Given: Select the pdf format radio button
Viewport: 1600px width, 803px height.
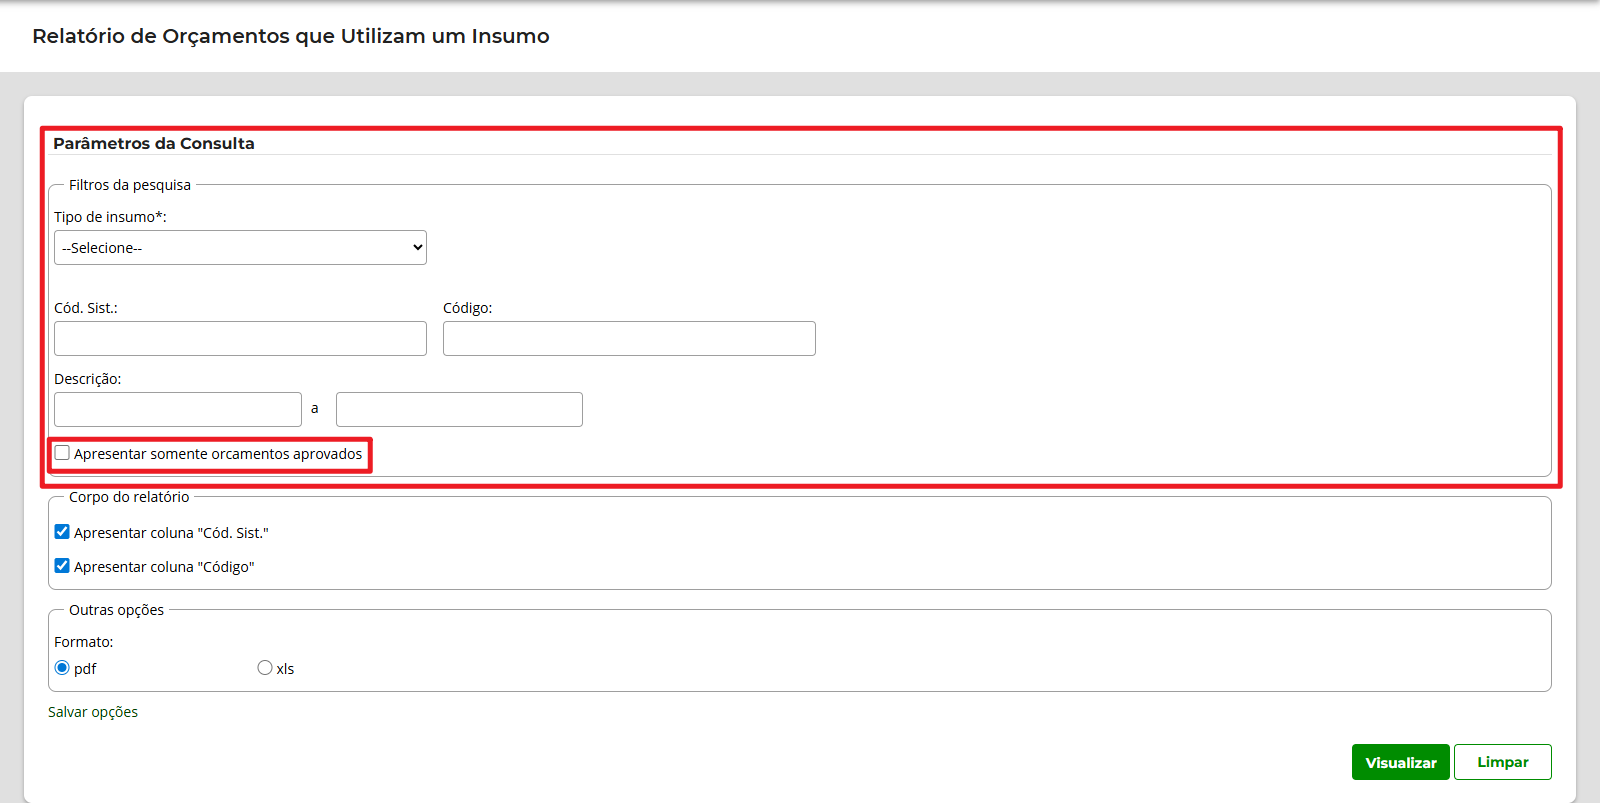Looking at the screenshot, I should tap(62, 668).
